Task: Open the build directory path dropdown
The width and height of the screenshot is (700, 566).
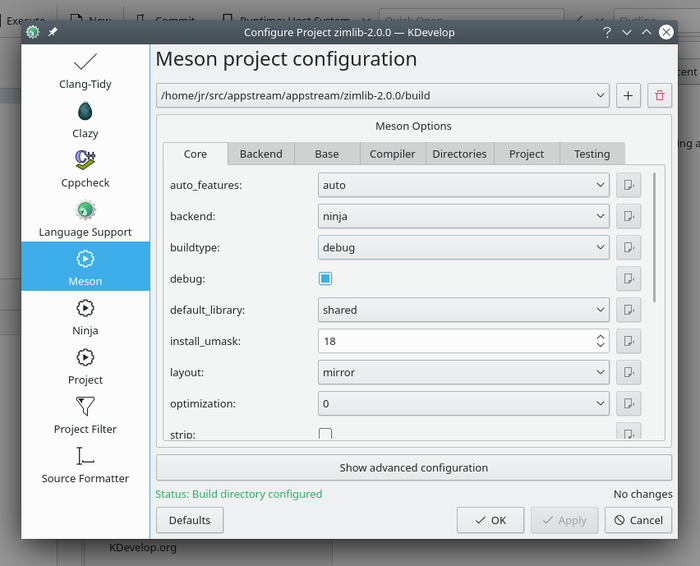Action: point(382,96)
